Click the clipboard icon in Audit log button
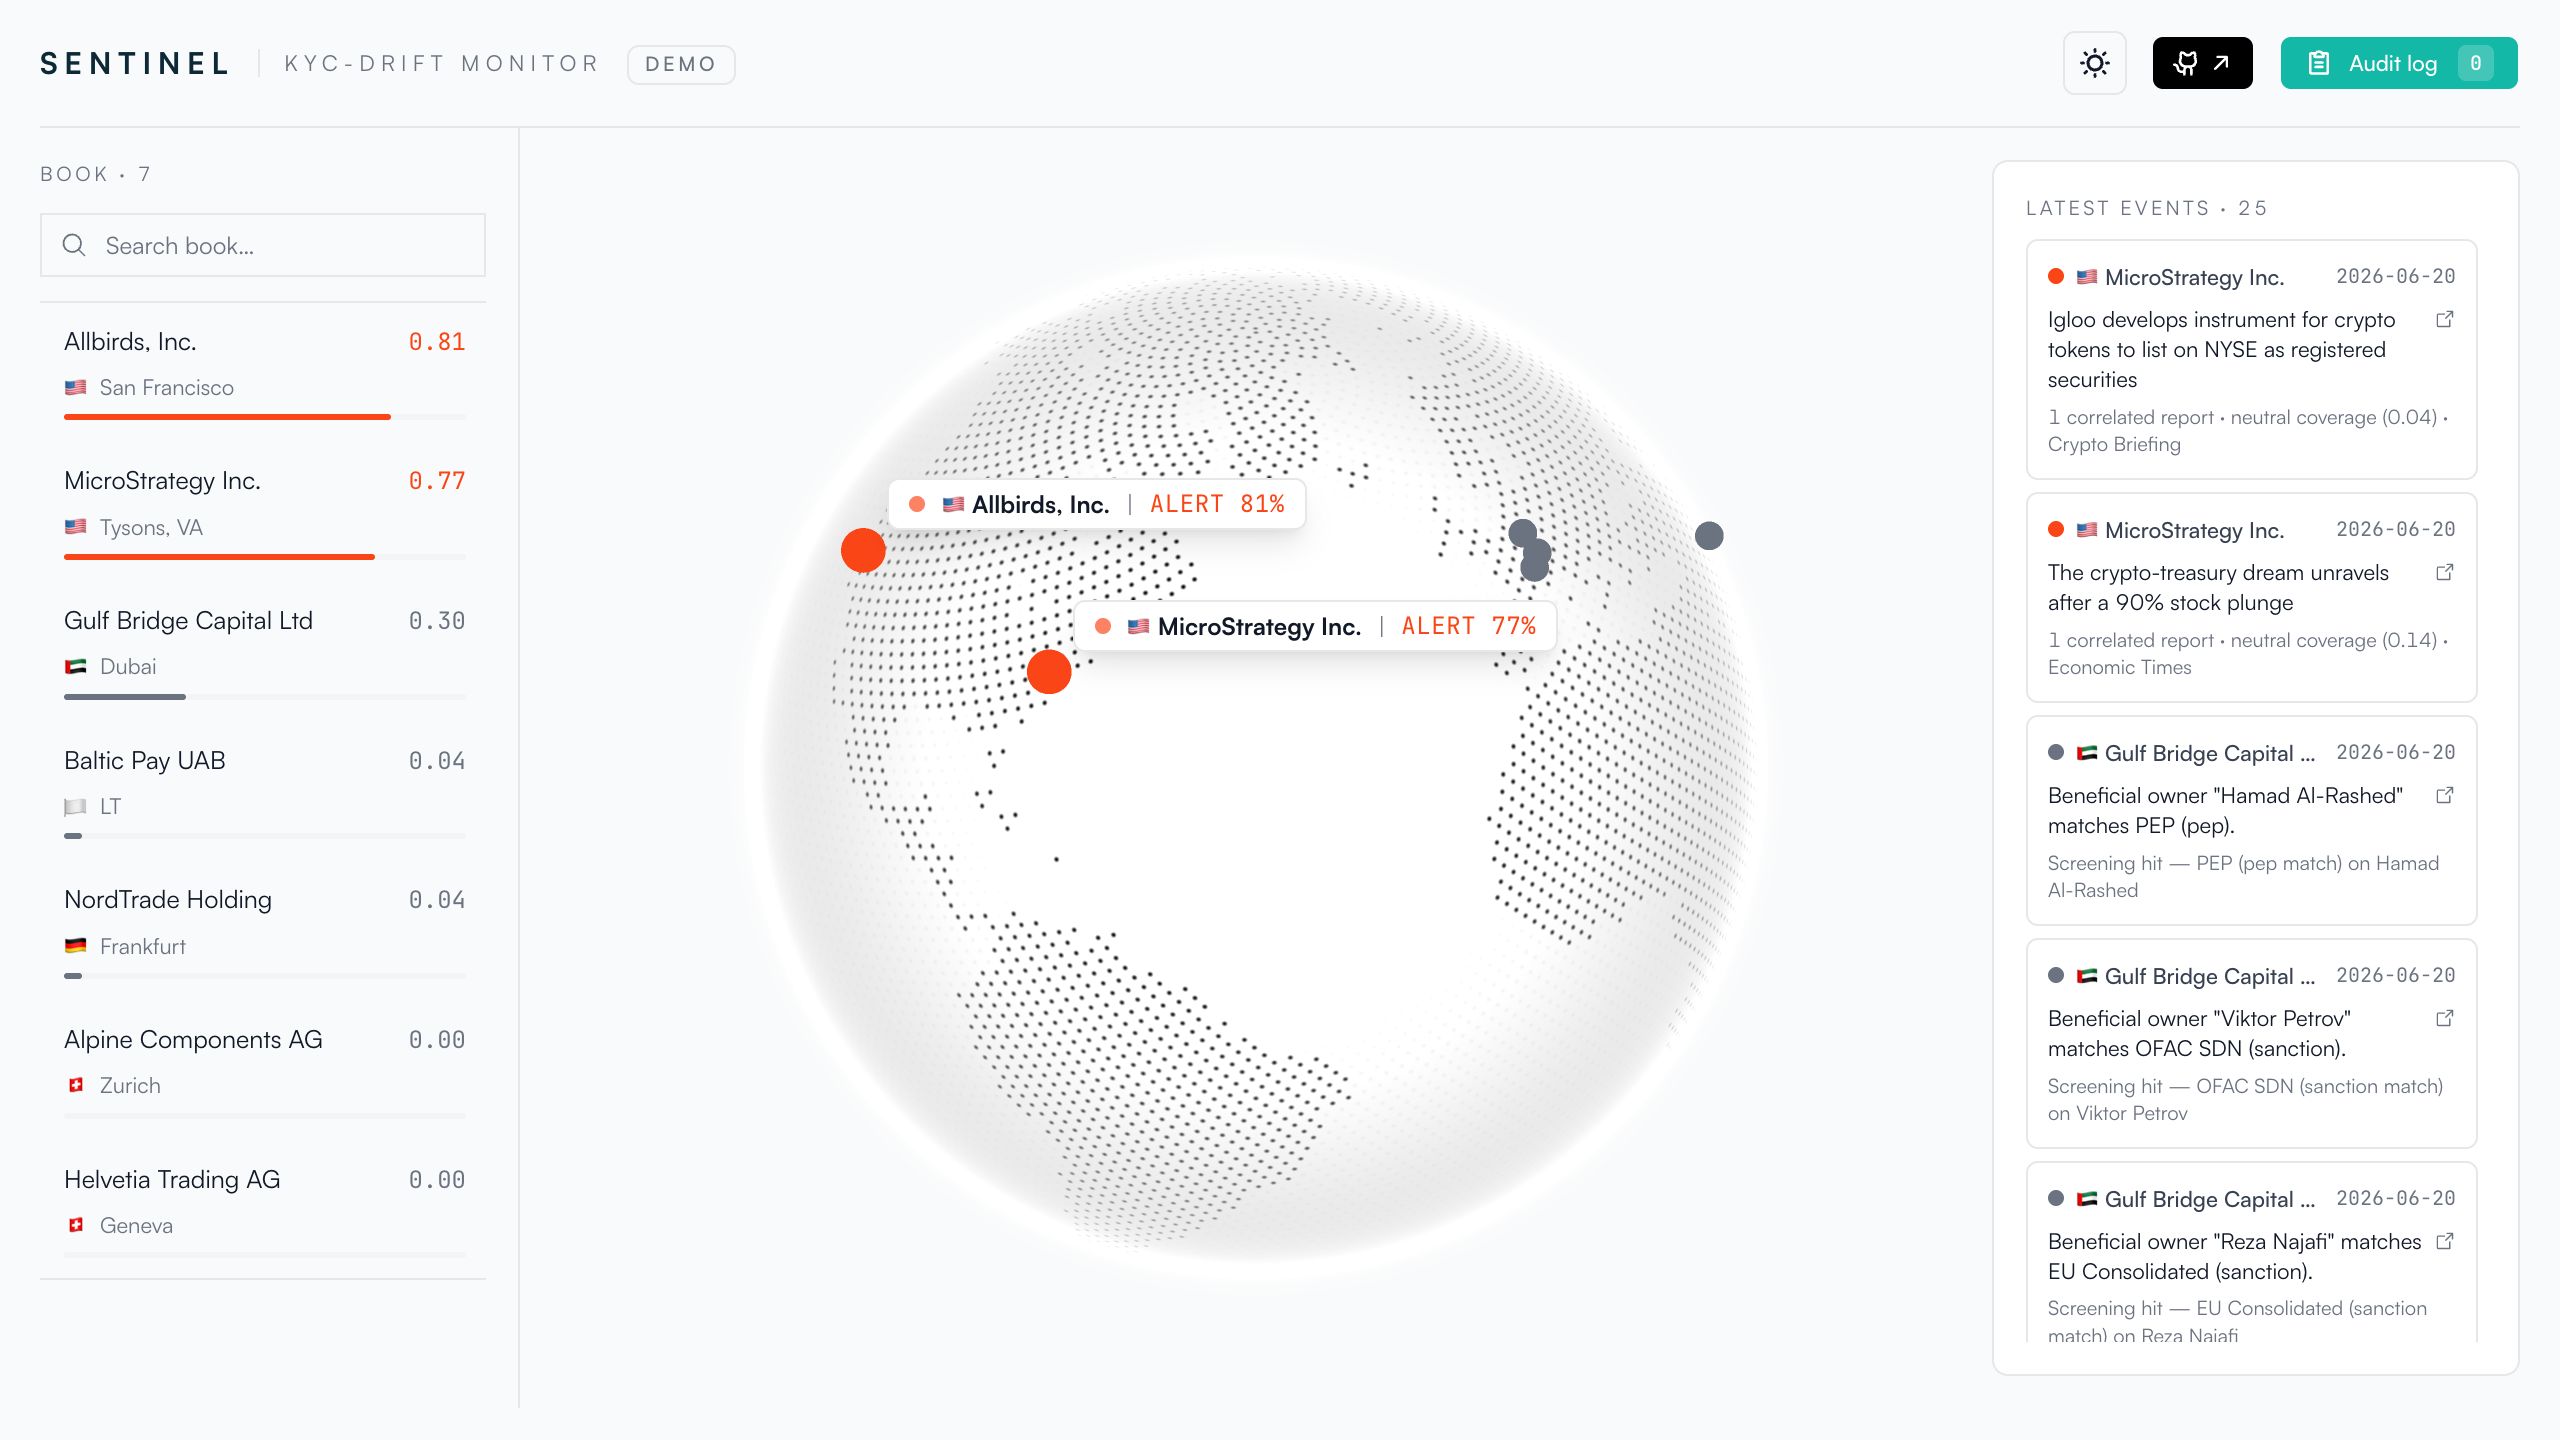 (x=2319, y=63)
